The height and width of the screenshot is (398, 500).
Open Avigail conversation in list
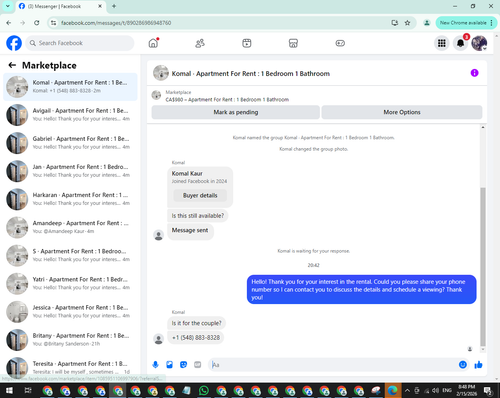70,115
